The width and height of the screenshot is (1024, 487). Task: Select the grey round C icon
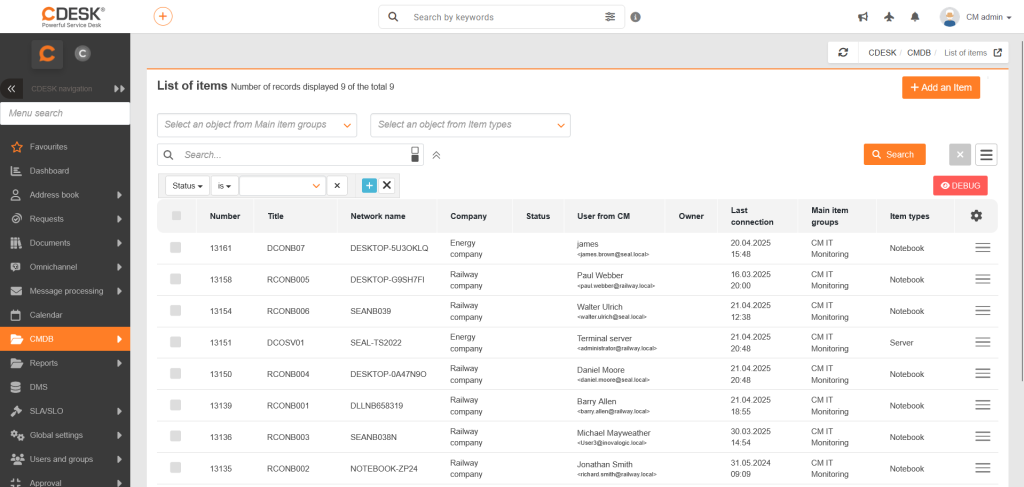coord(82,54)
